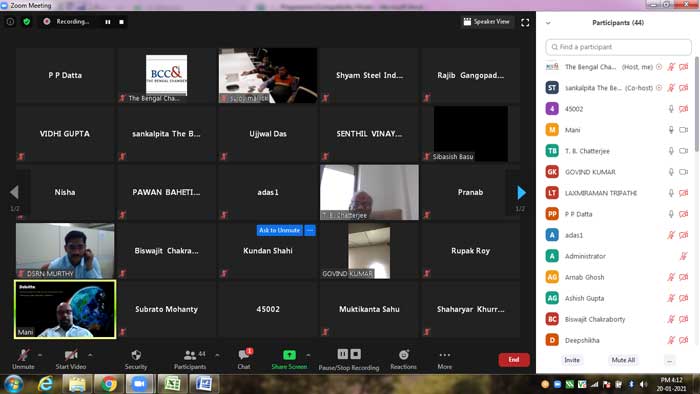This screenshot has height=394, width=700.
Task: Select Ashish Gupta in participants list
Action: [617, 298]
